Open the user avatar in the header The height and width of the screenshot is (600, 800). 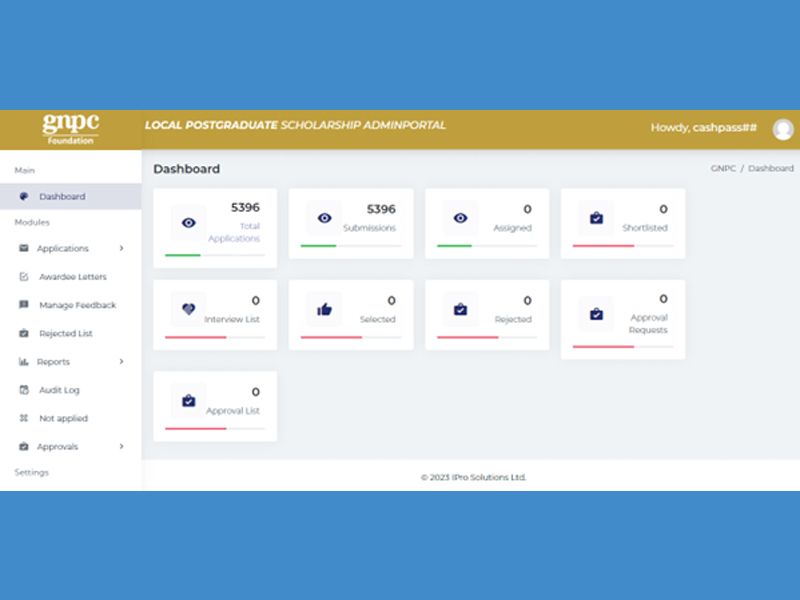[783, 129]
